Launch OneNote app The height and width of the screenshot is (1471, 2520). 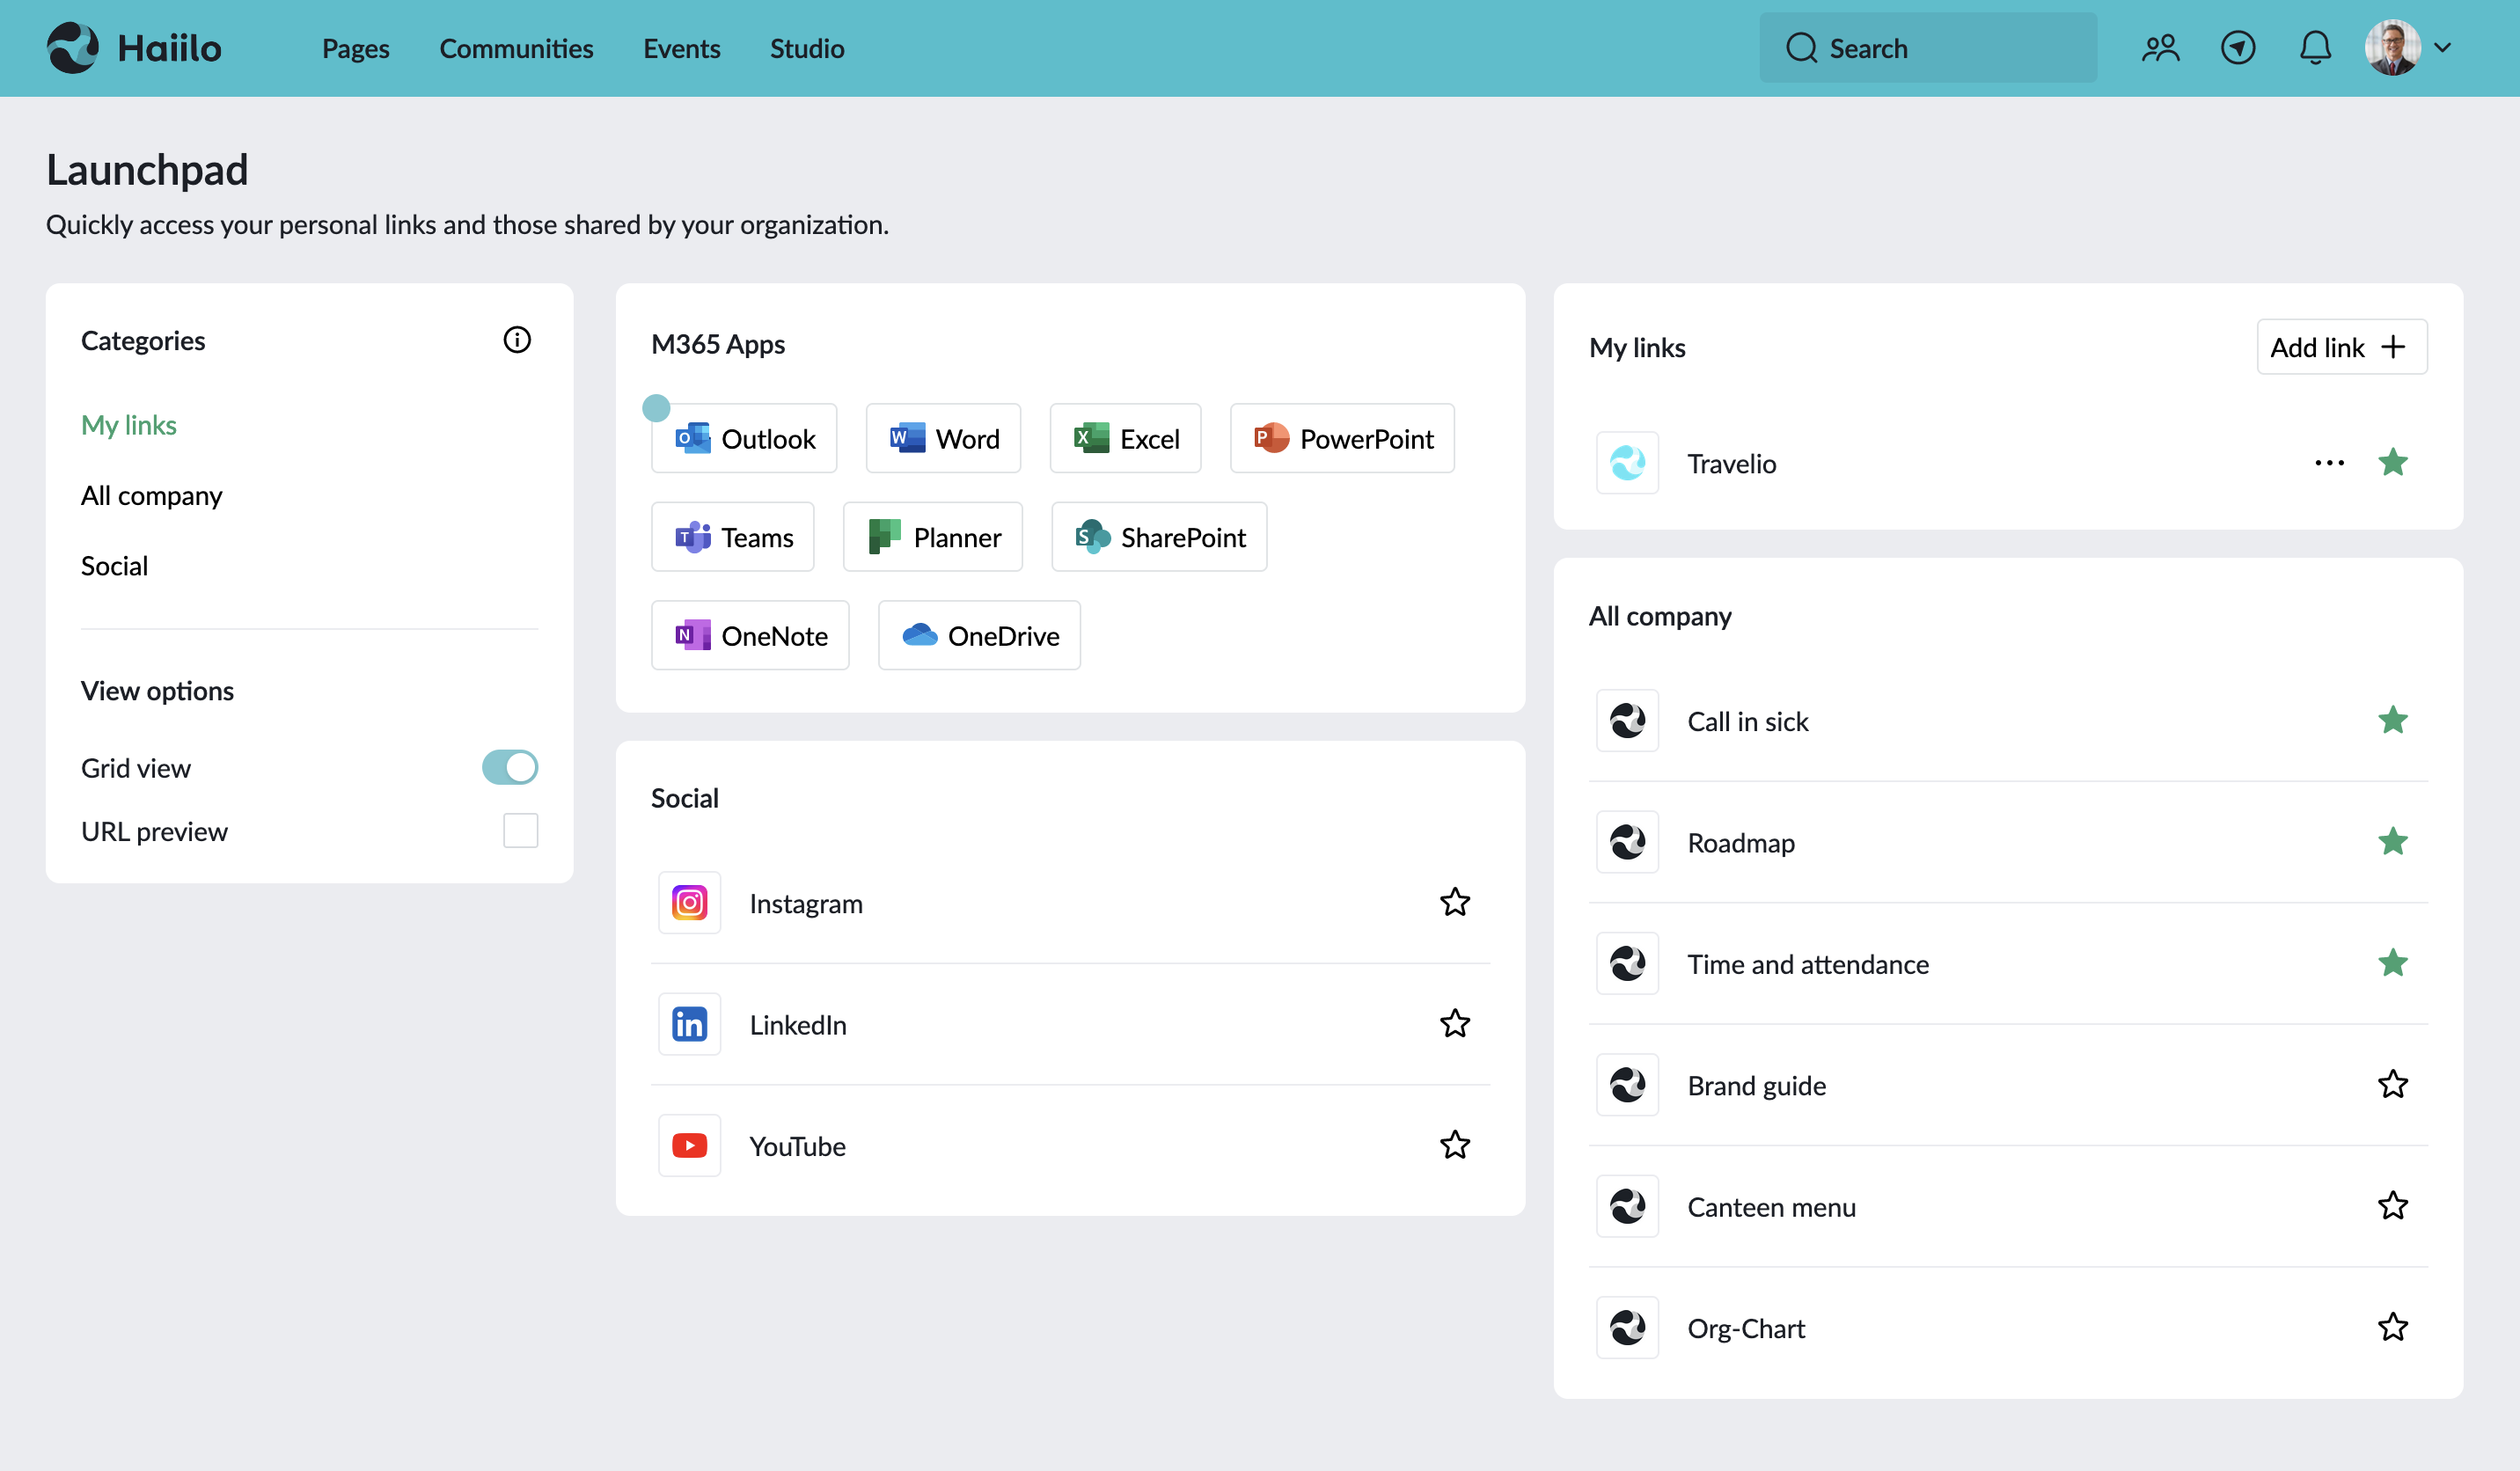pyautogui.click(x=750, y=635)
